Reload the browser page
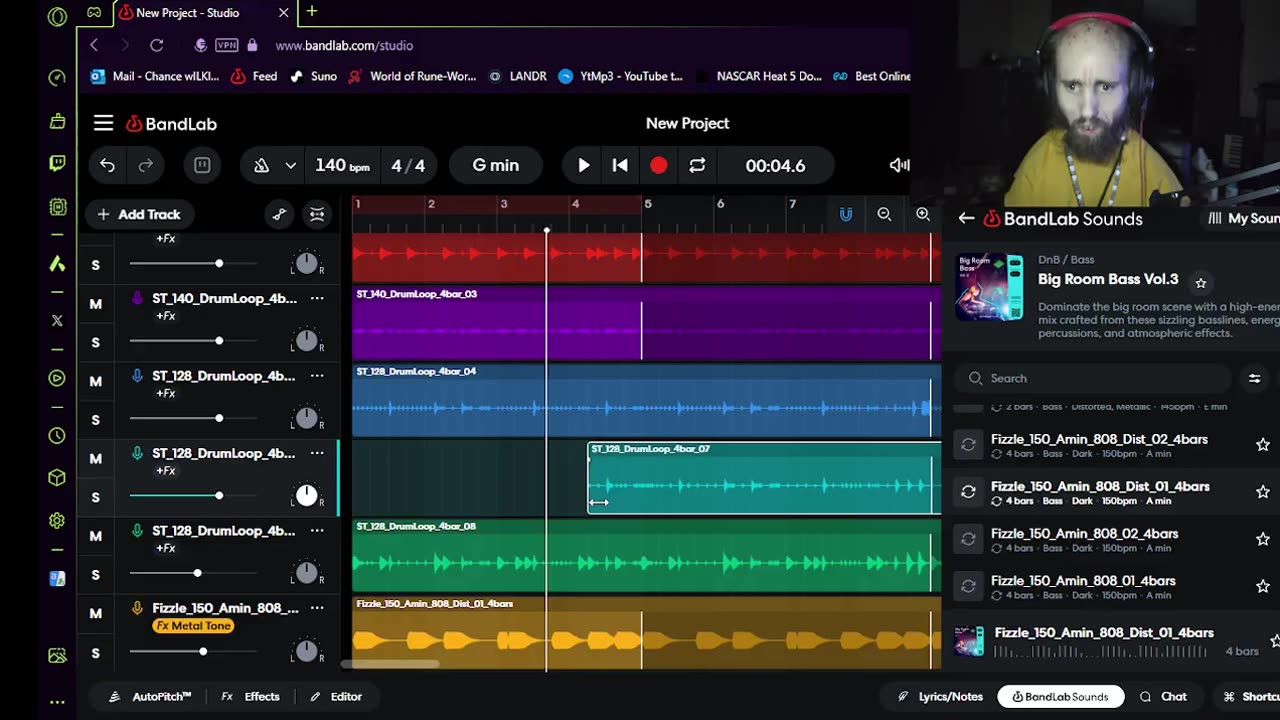This screenshot has width=1280, height=720. (x=156, y=45)
